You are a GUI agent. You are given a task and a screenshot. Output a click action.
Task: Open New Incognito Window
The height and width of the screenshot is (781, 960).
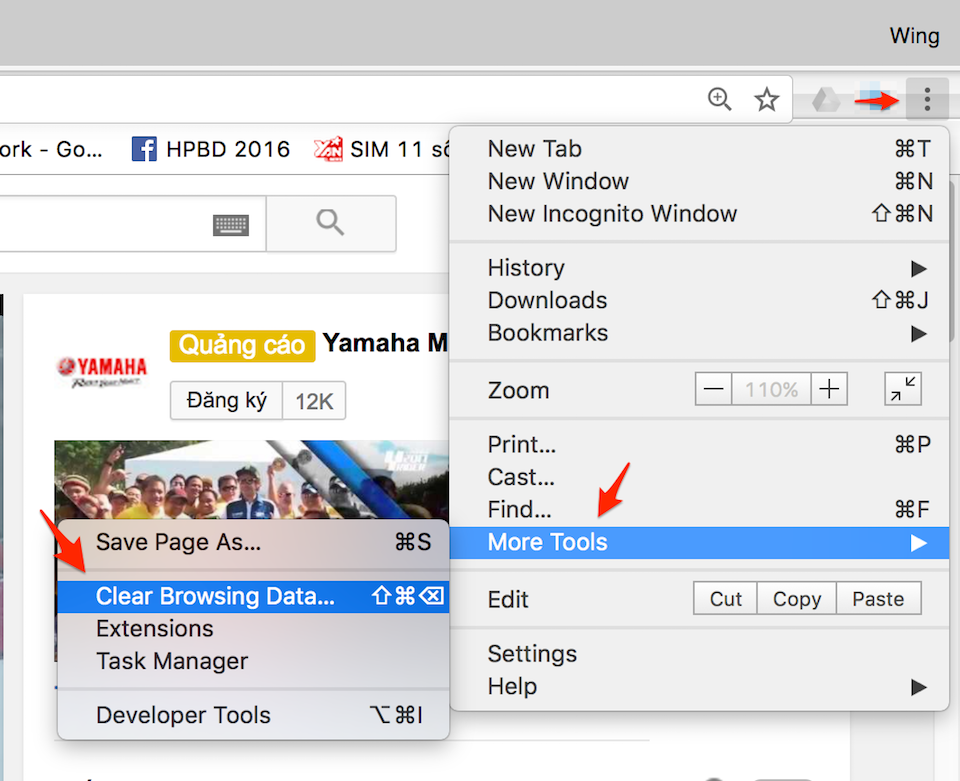pos(612,214)
